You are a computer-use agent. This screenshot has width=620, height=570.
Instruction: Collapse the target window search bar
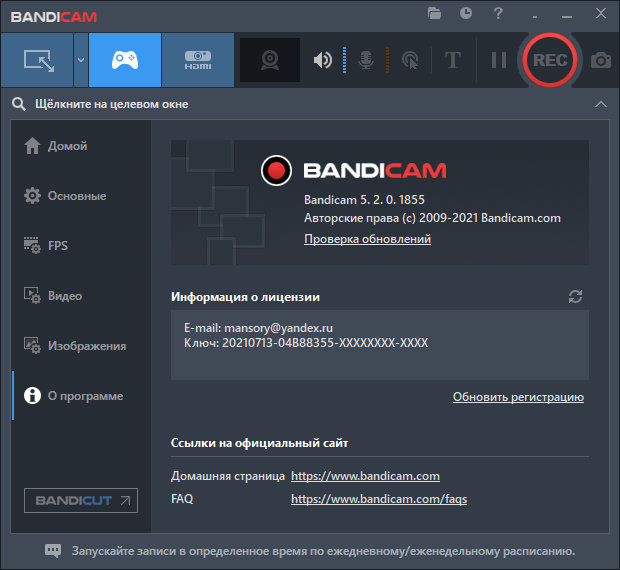[x=600, y=104]
